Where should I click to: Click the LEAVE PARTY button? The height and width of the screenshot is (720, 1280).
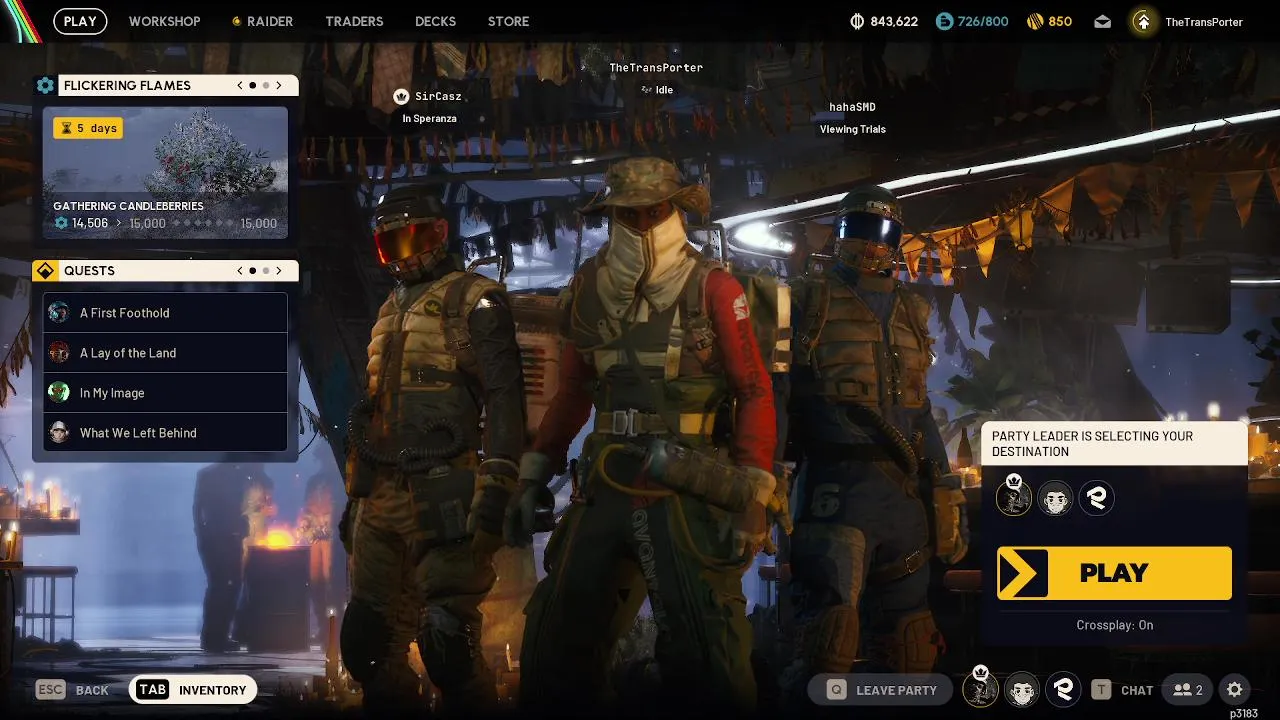882,690
